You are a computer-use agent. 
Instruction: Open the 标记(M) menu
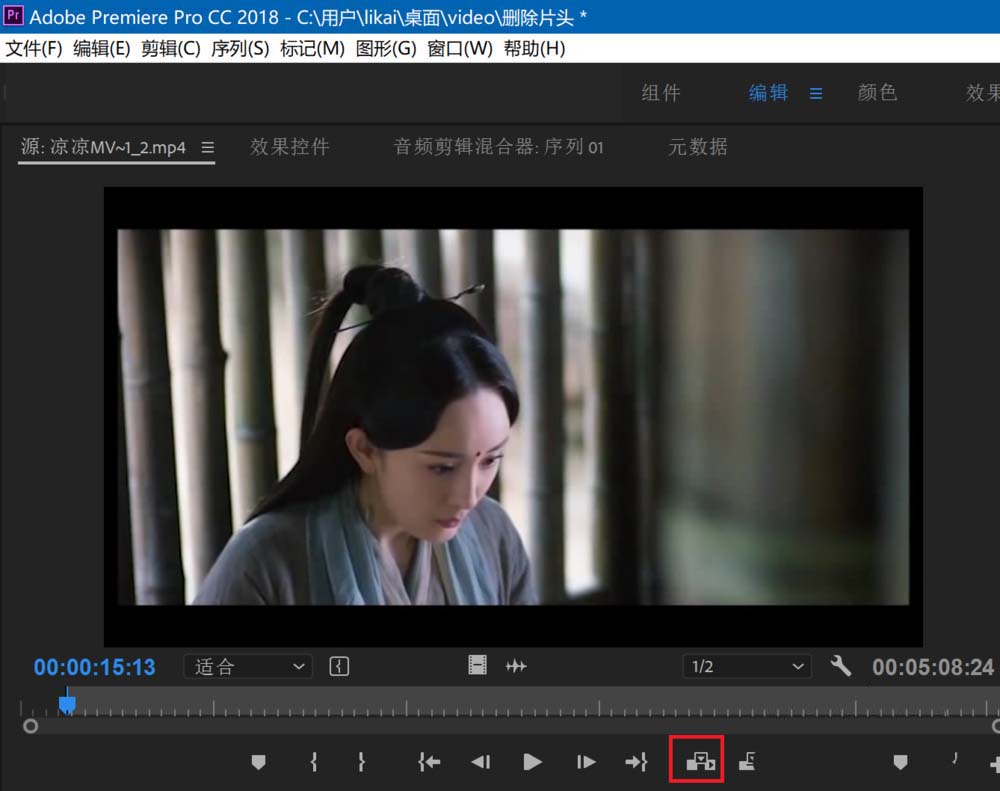pos(312,48)
